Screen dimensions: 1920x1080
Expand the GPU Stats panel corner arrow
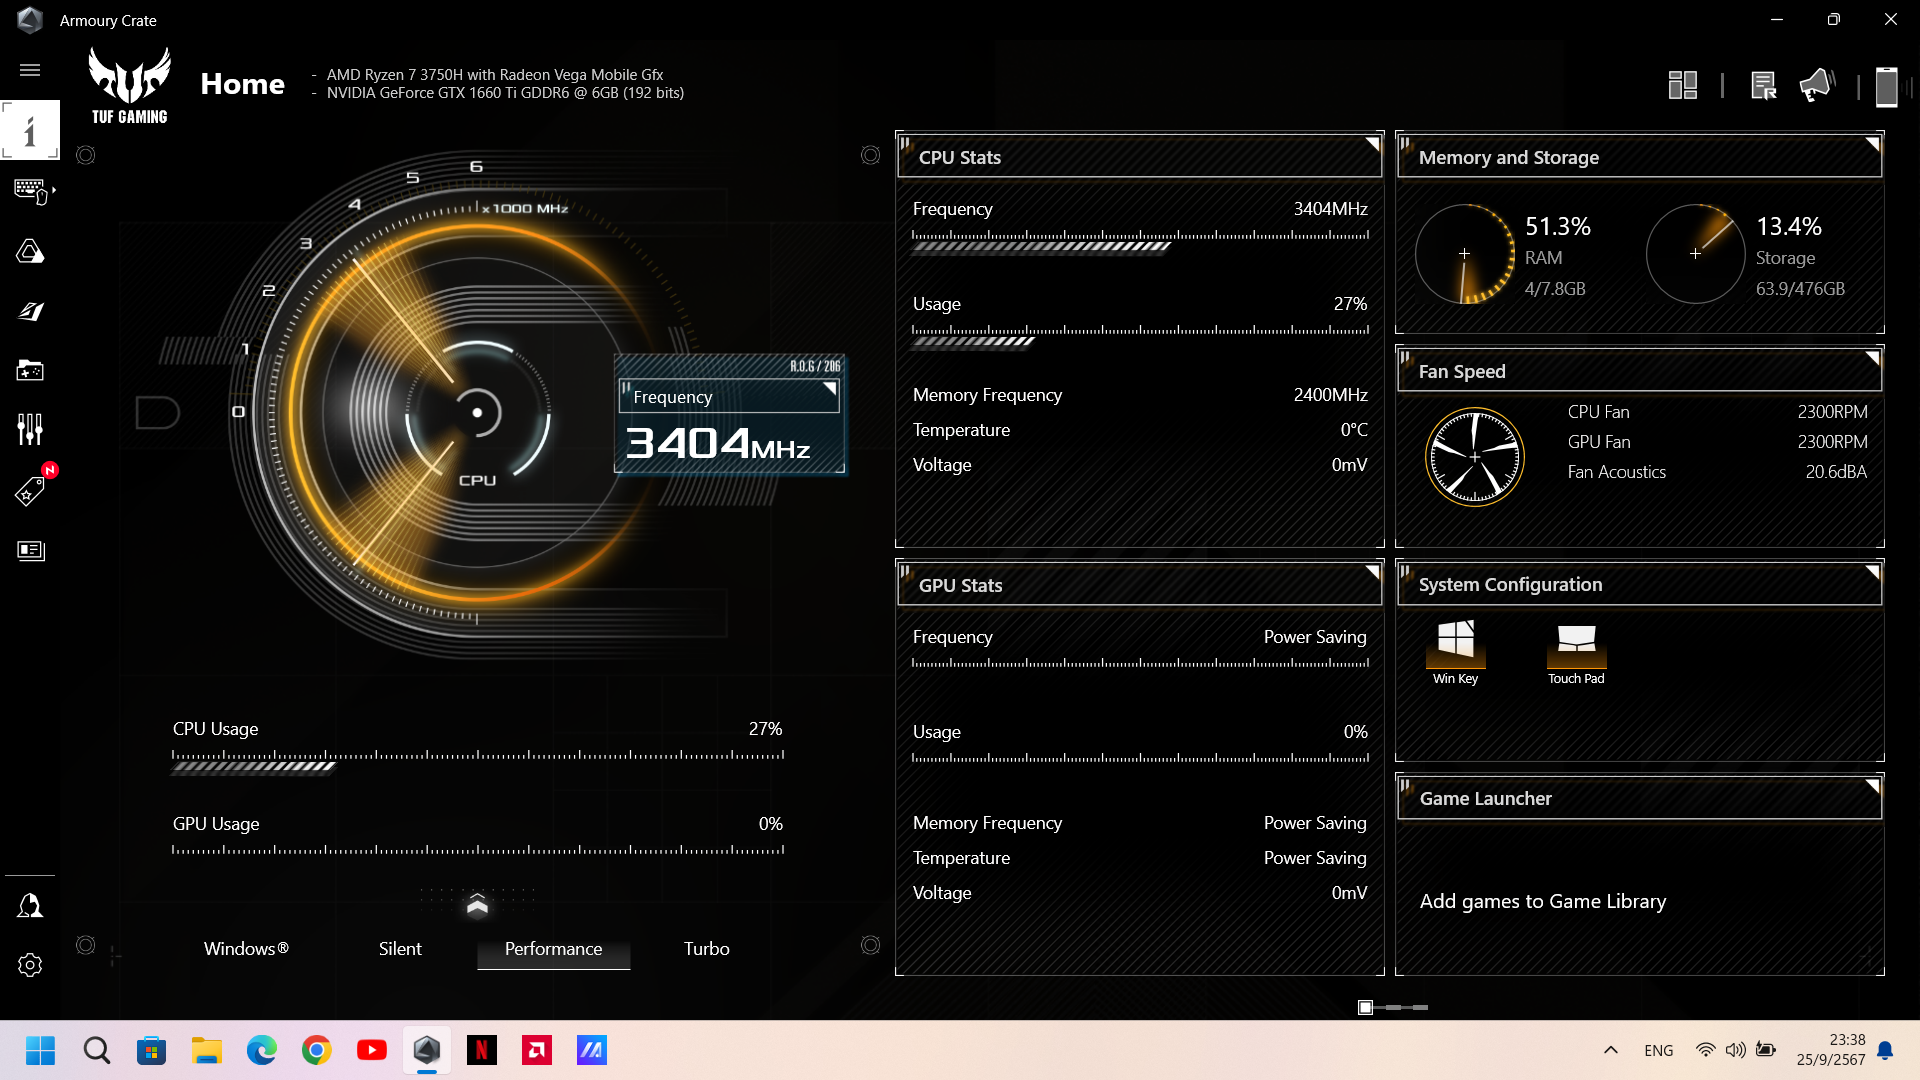point(1372,572)
